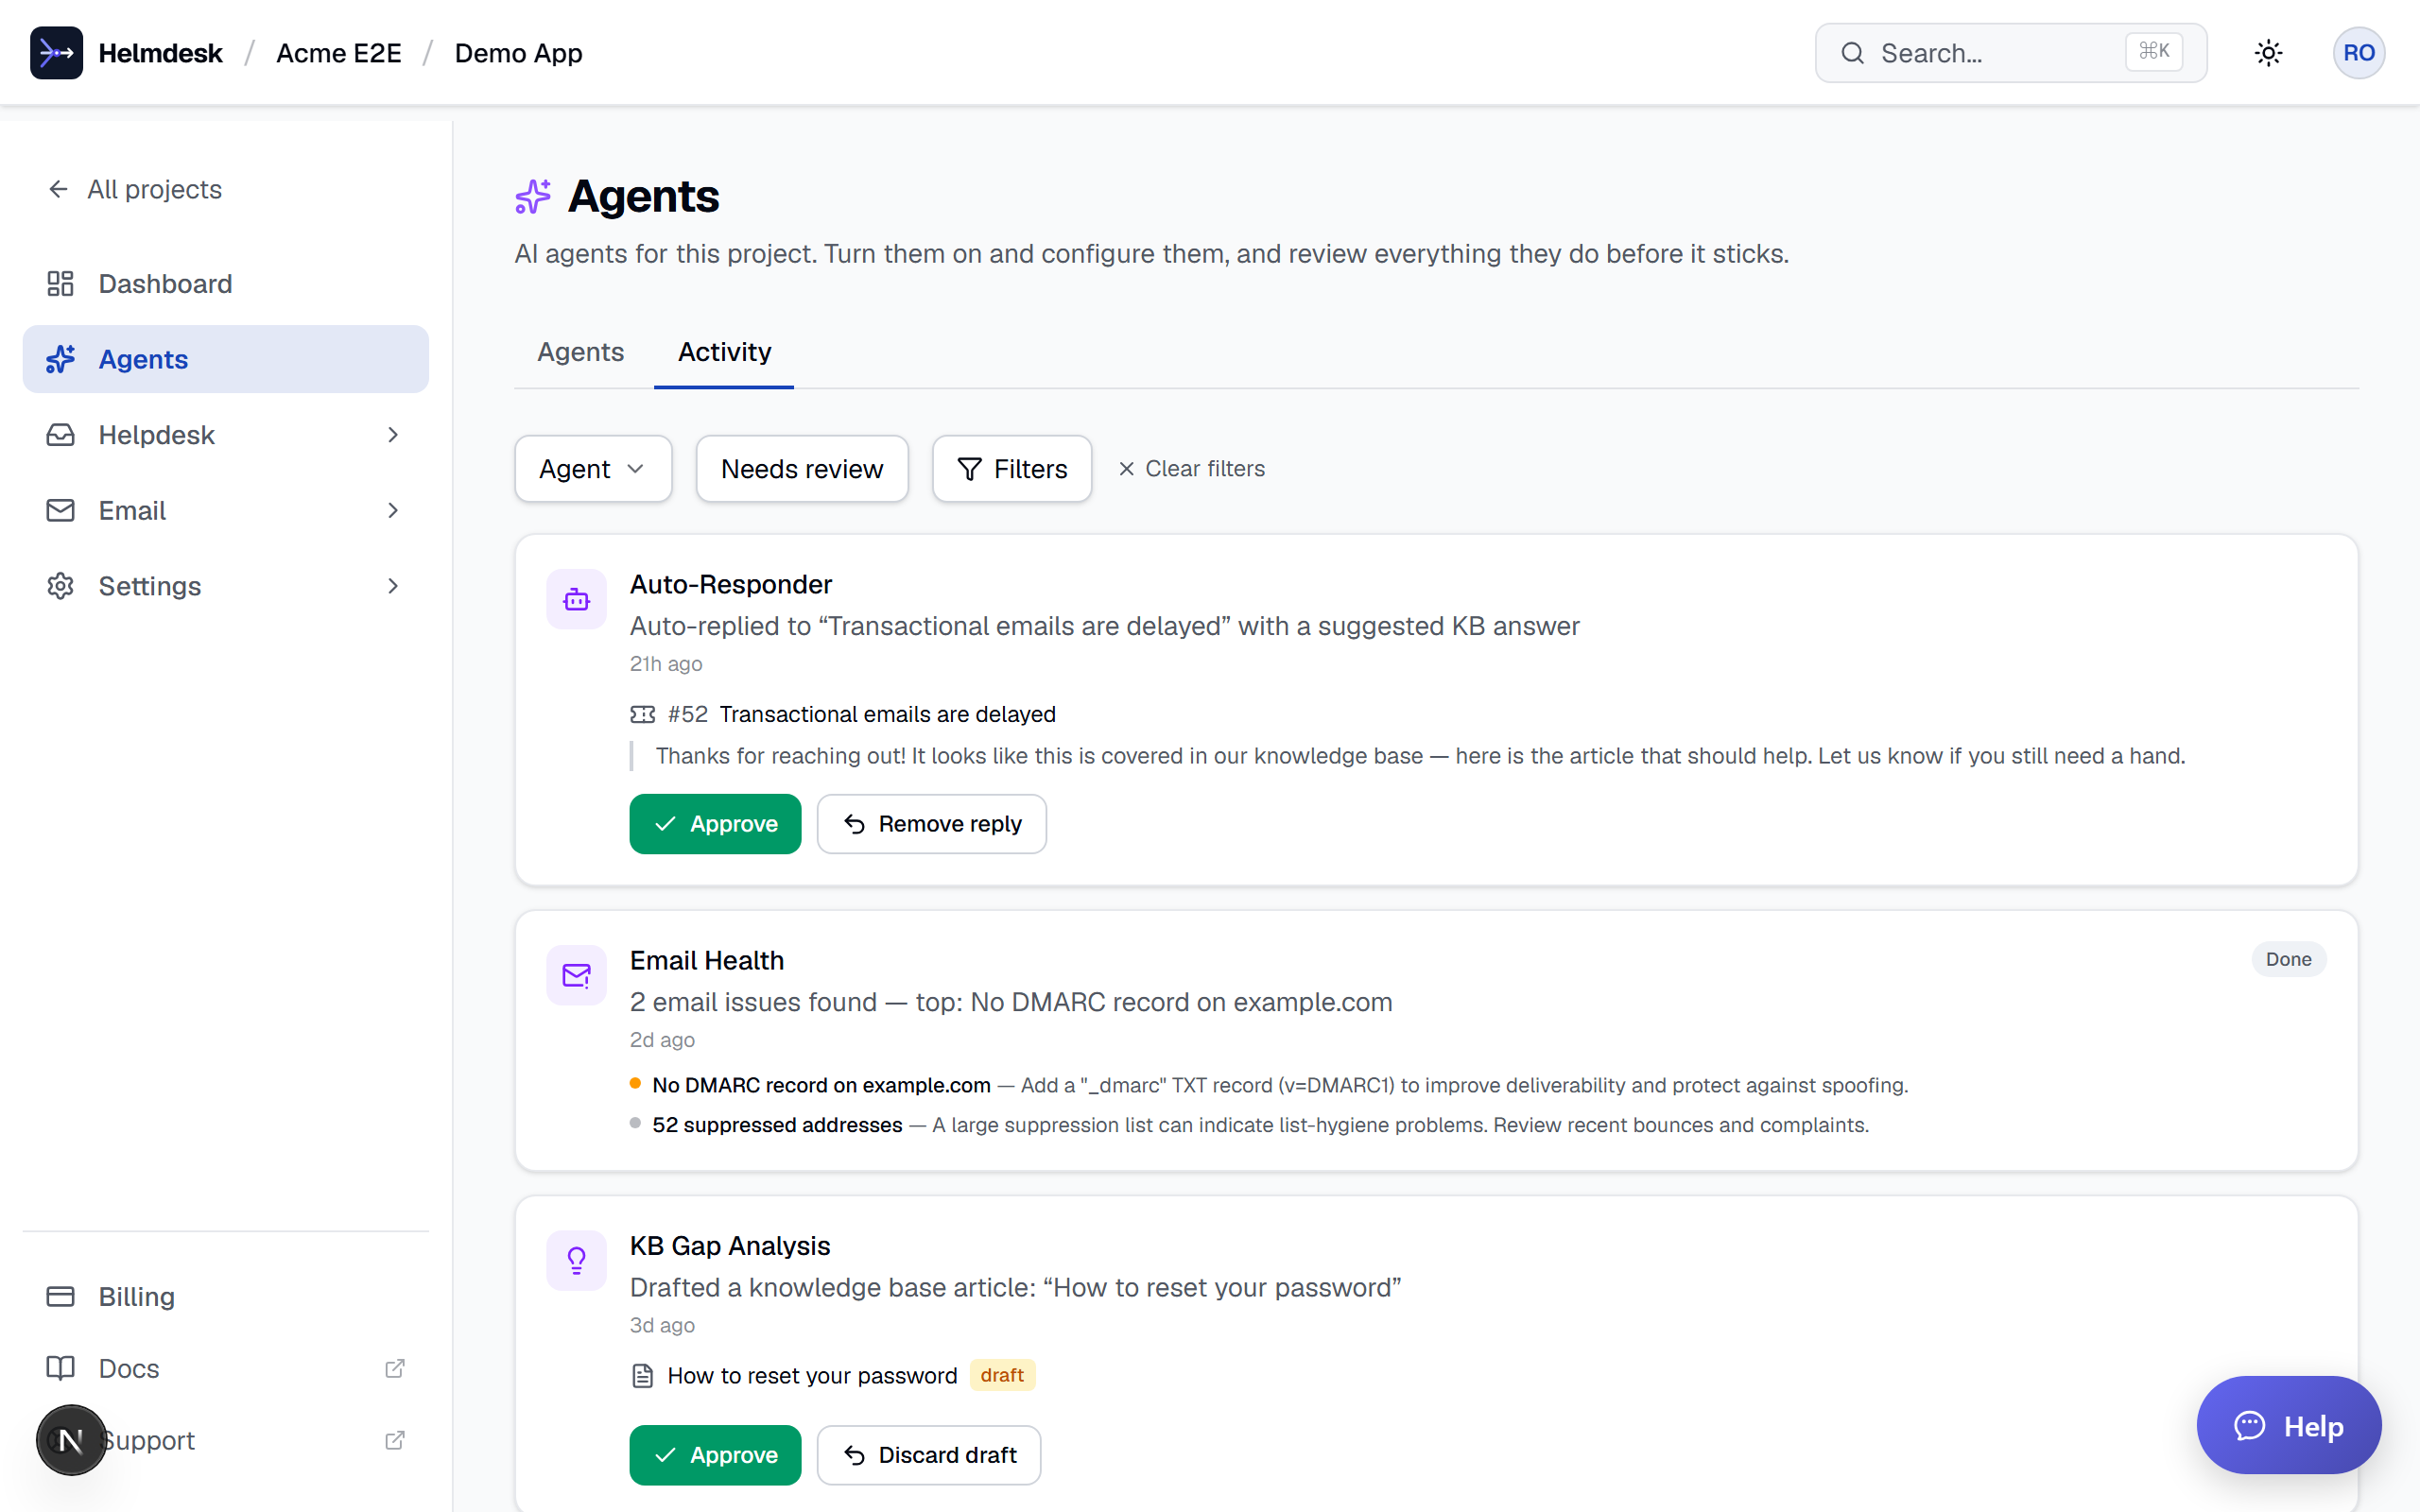
Task: Approve the Auto-Responder reply
Action: click(x=715, y=824)
